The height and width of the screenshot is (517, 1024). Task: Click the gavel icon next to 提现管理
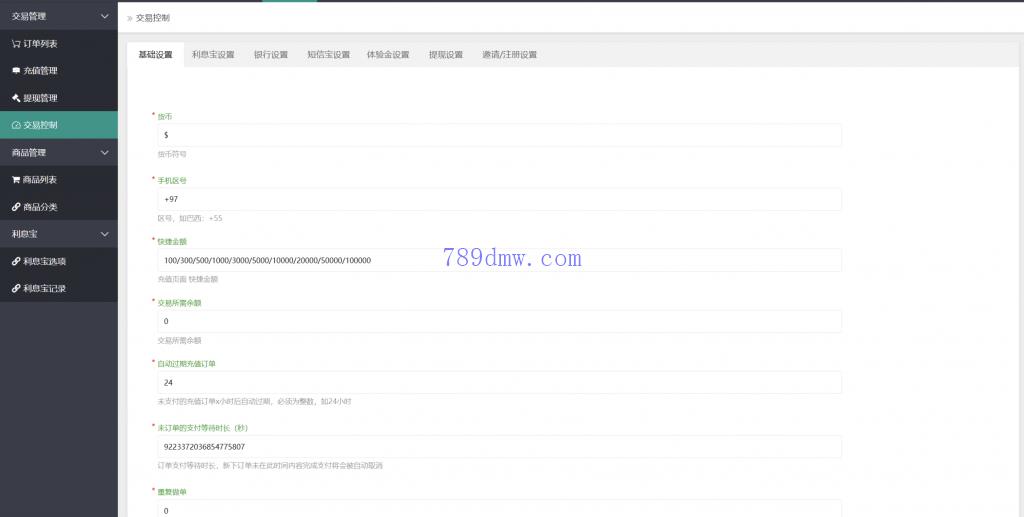(15, 98)
